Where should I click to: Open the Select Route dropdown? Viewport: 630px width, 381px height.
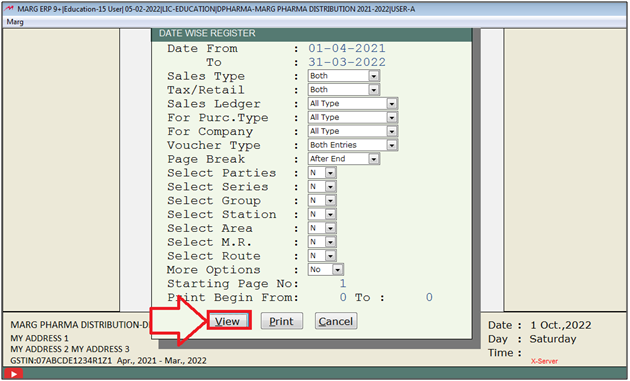tap(330, 256)
